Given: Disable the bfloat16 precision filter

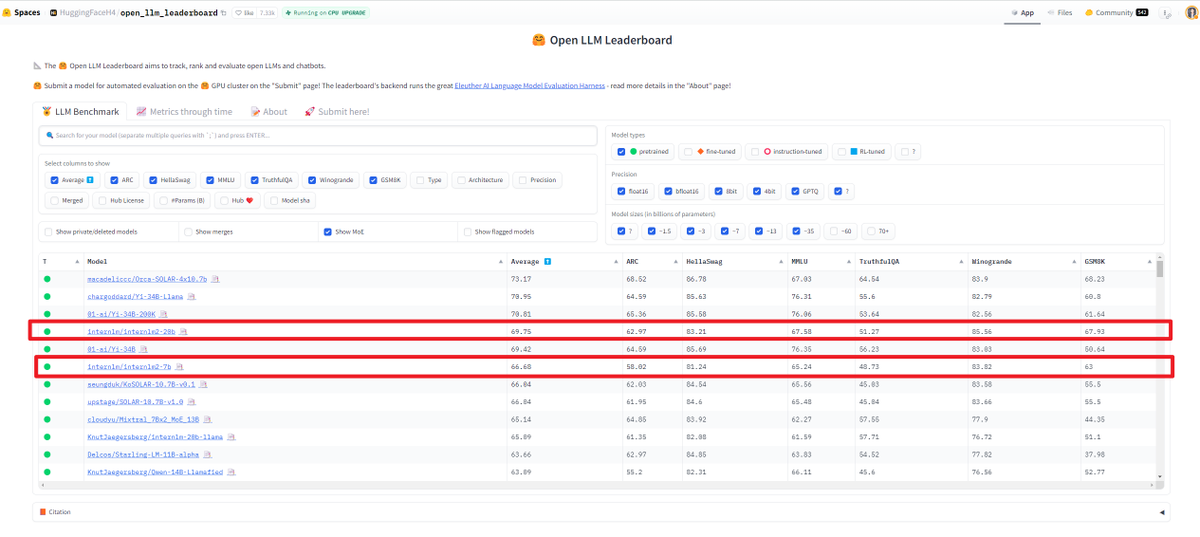Looking at the screenshot, I should click(666, 191).
